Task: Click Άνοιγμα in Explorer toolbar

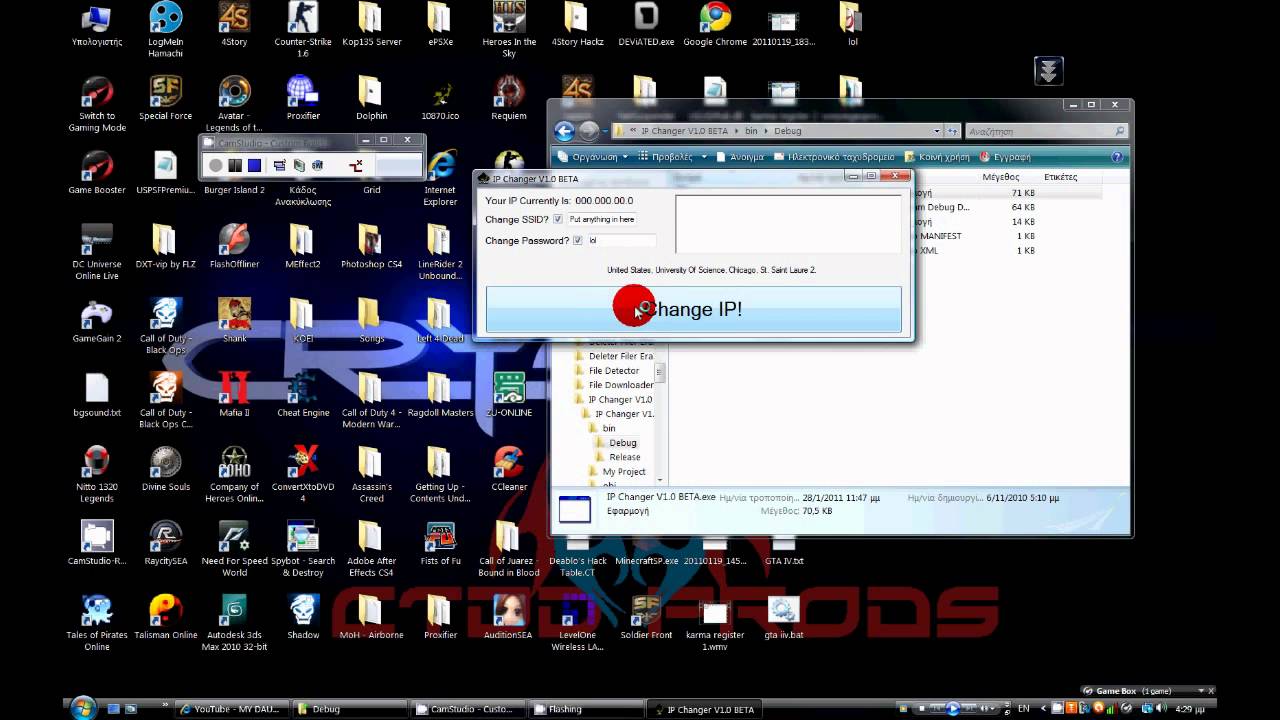Action: click(x=740, y=157)
